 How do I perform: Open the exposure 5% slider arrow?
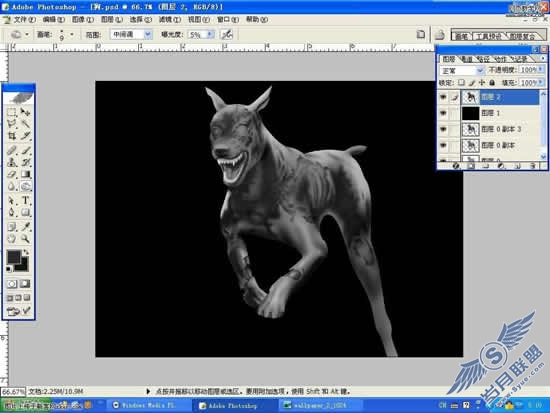[210, 34]
